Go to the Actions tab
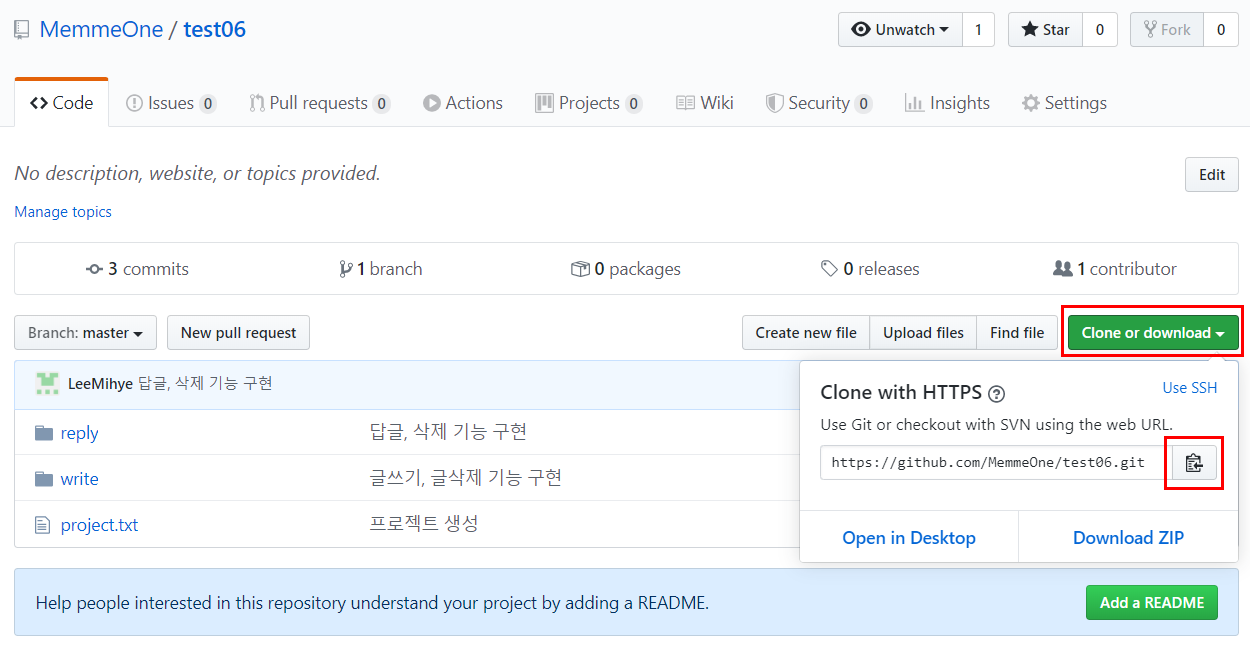The width and height of the screenshot is (1250, 659). [x=463, y=103]
